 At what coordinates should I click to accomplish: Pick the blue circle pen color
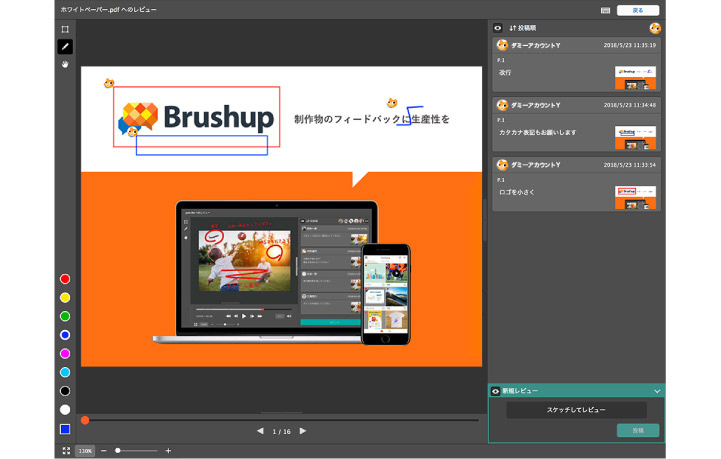click(x=65, y=335)
